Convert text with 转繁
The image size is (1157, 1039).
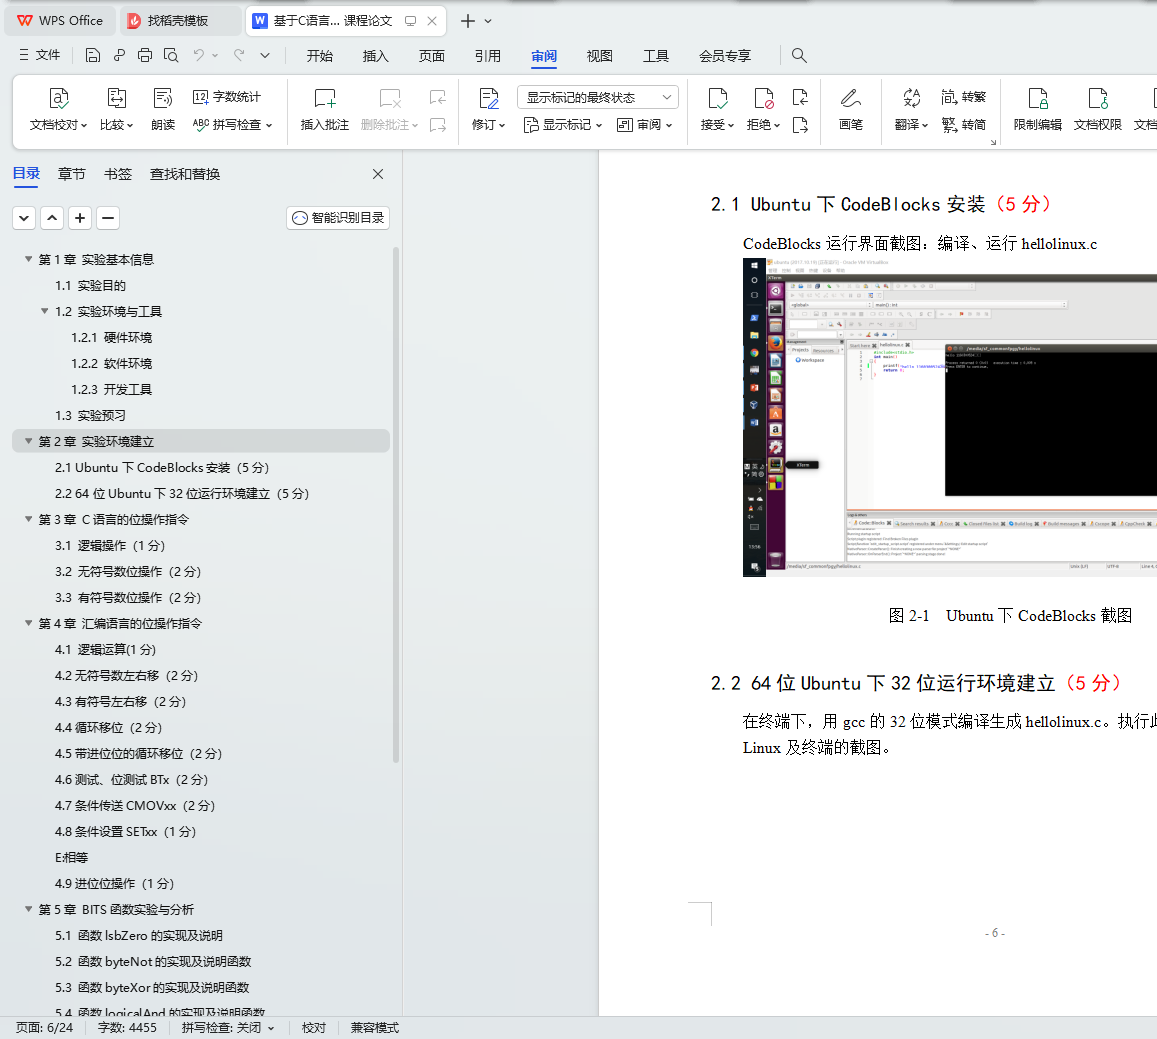[964, 97]
